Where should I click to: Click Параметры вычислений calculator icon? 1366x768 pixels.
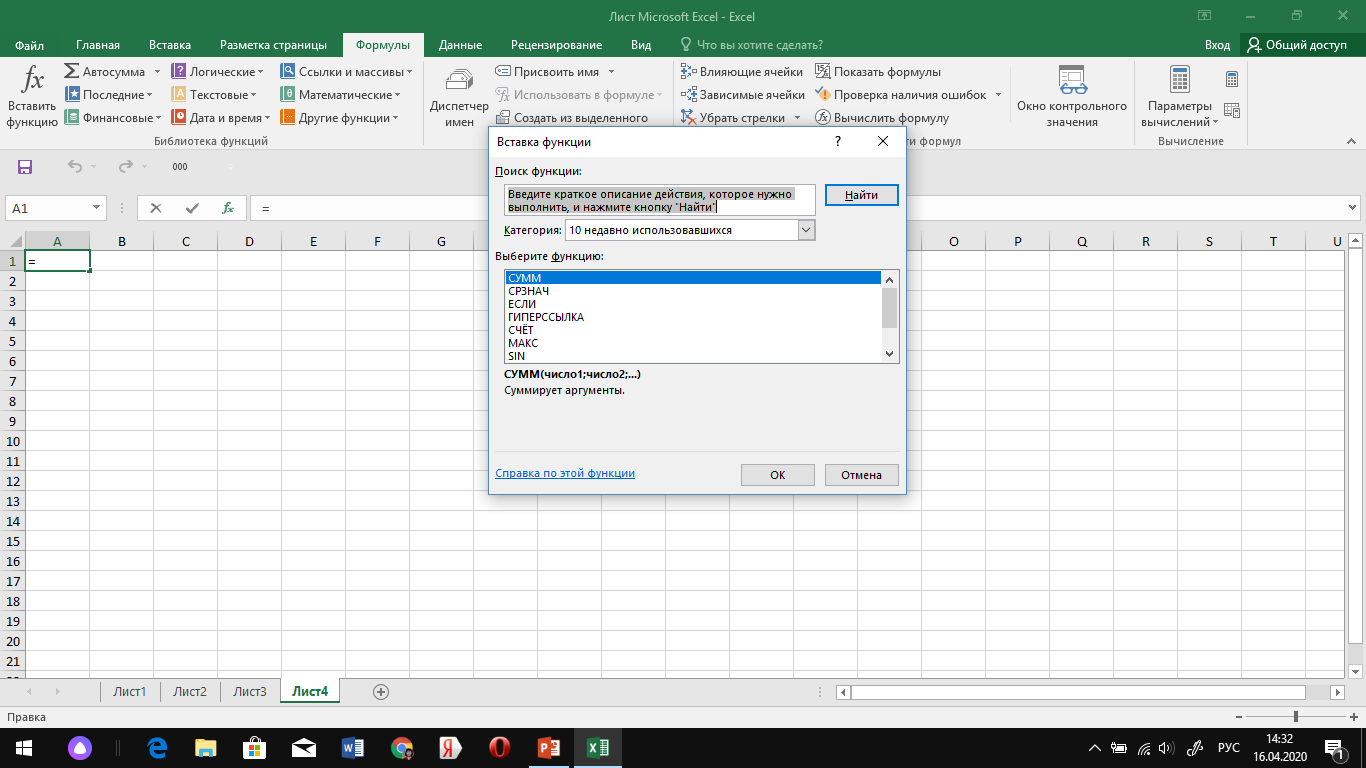coord(1180,80)
